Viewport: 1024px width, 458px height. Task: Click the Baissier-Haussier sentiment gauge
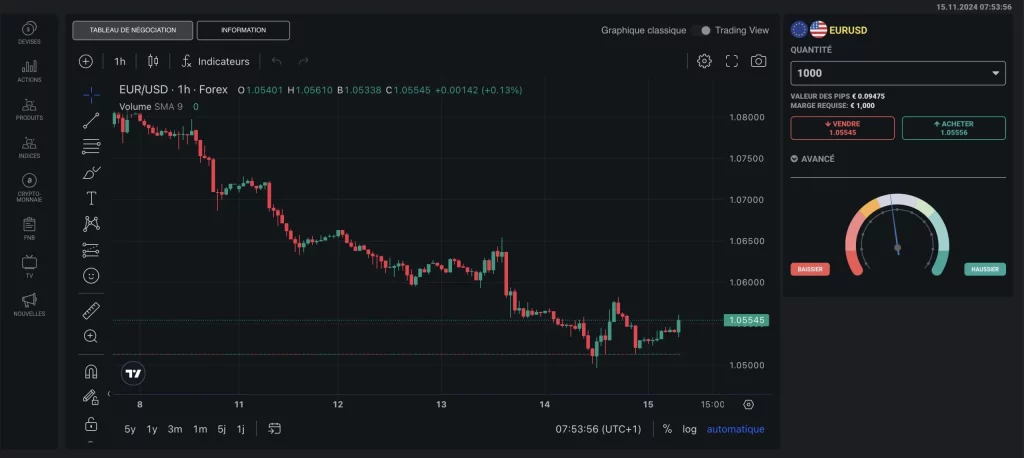point(897,235)
